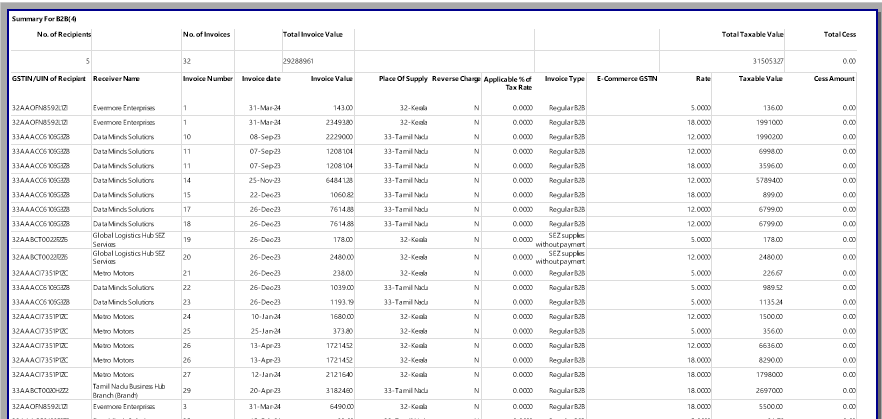882x419 pixels.
Task: Select the 'Invoice Number' column header
Action: click(208, 78)
